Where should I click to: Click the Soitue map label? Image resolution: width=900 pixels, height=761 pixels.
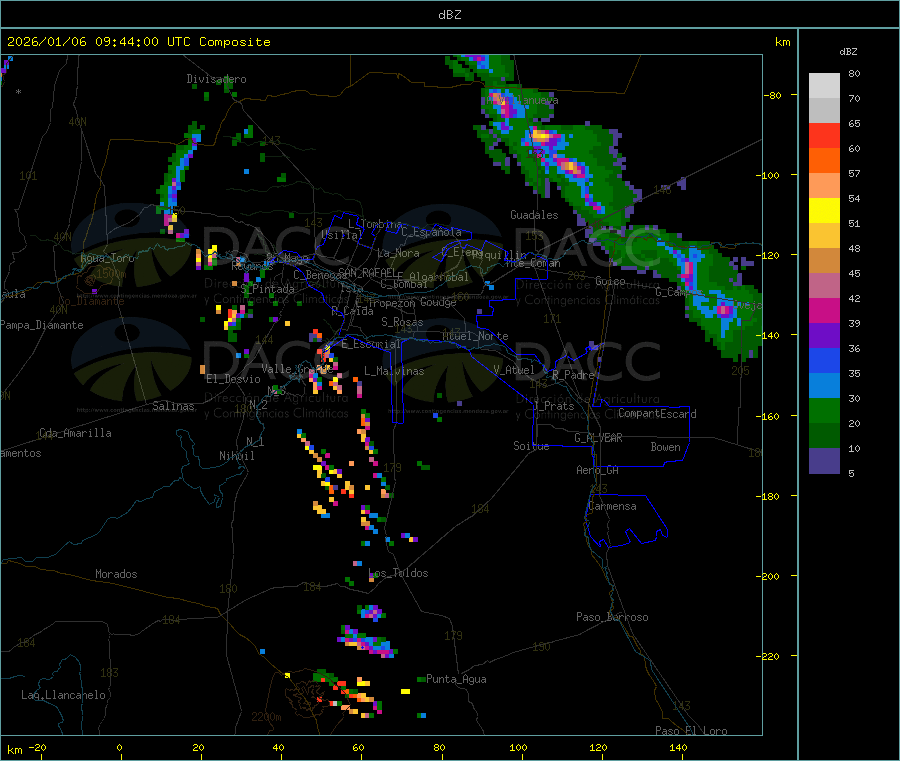(x=531, y=446)
